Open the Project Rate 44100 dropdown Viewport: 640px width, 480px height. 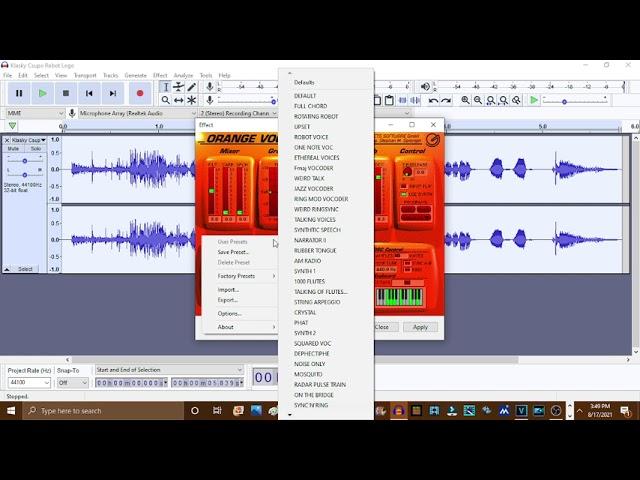tap(29, 382)
